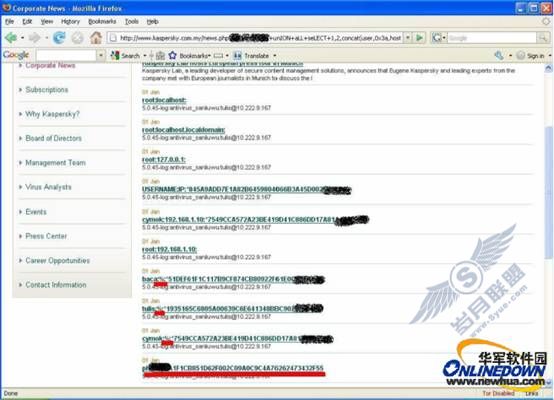The image size is (554, 400).
Task: Open the Bookmarks menu
Action: pos(102,22)
